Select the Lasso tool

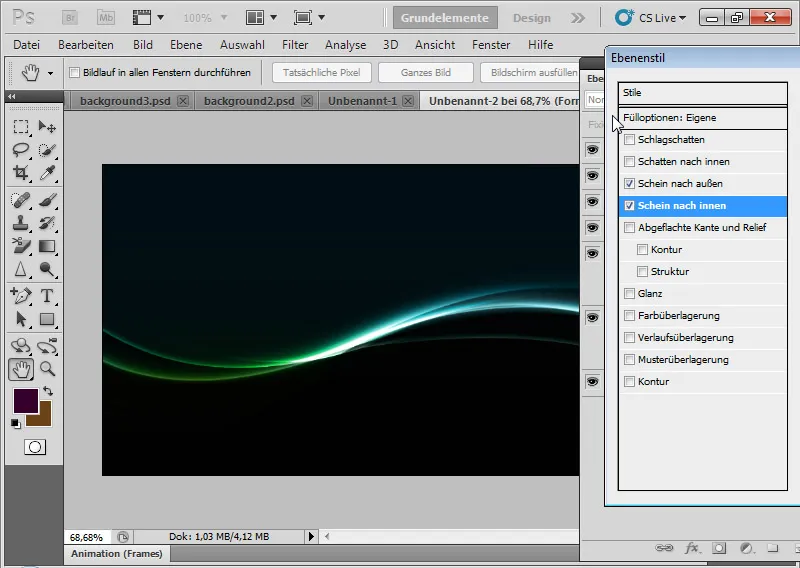point(20,150)
